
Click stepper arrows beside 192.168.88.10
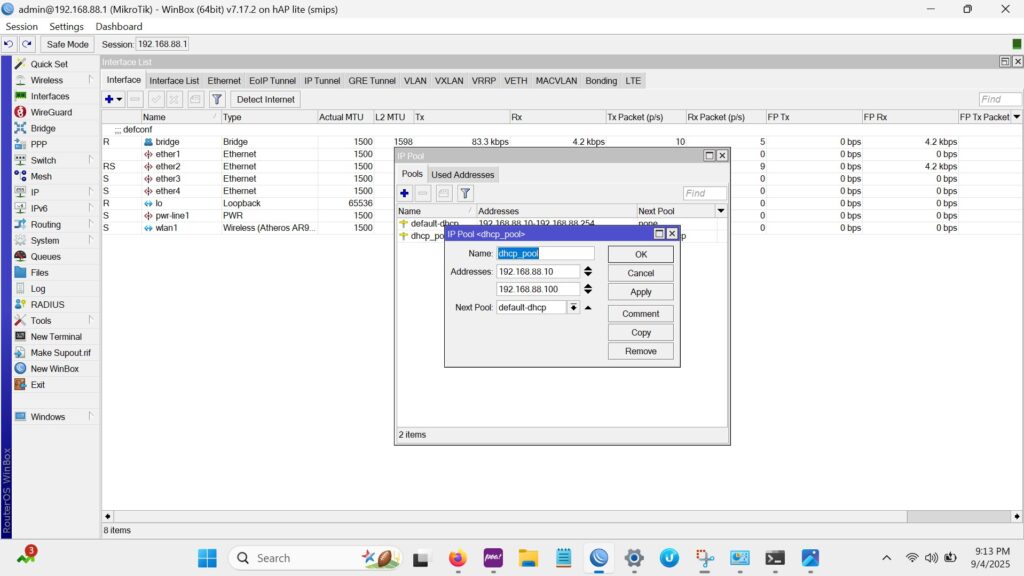pyautogui.click(x=588, y=271)
